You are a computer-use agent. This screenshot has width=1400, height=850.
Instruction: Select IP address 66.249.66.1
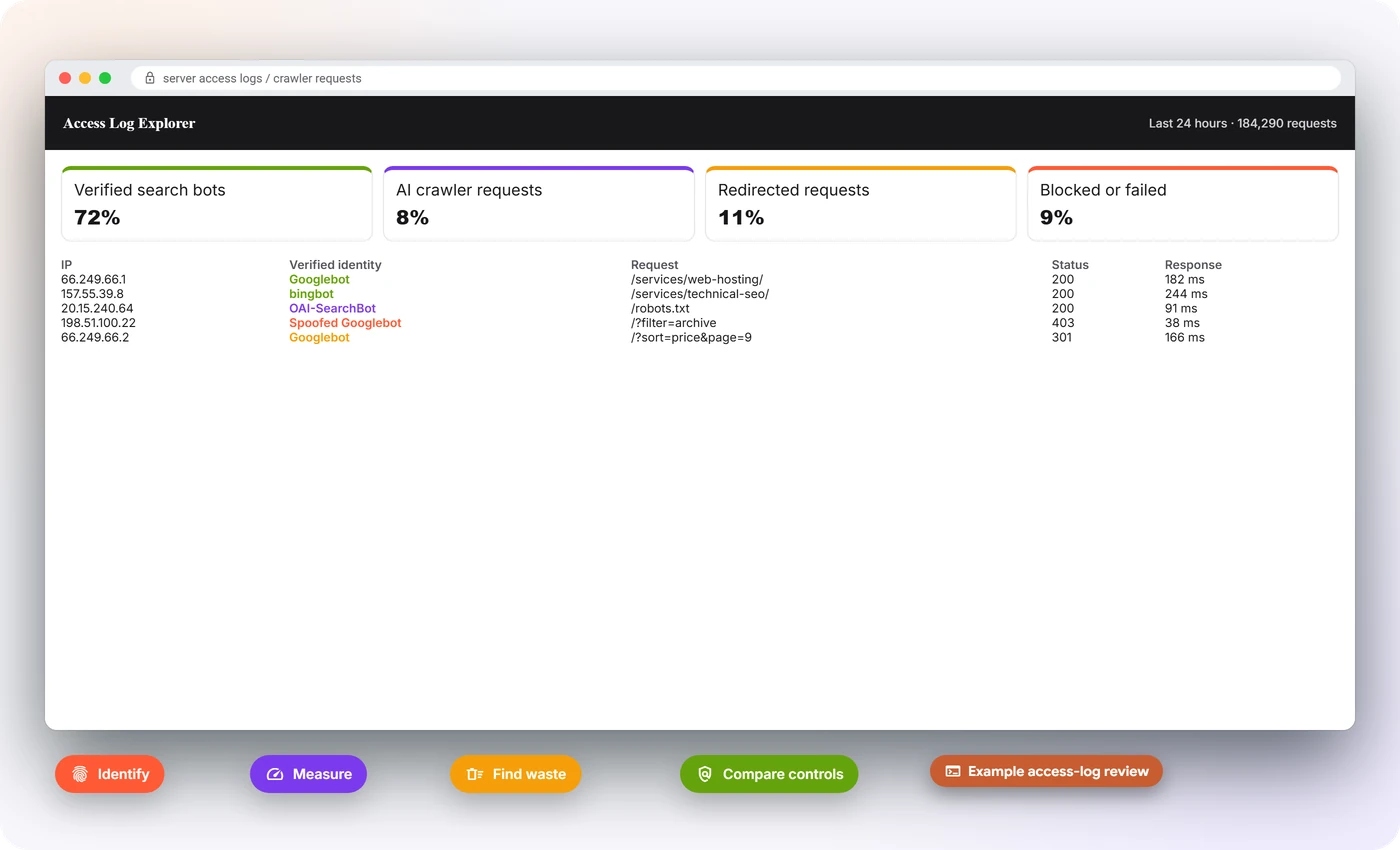point(94,280)
